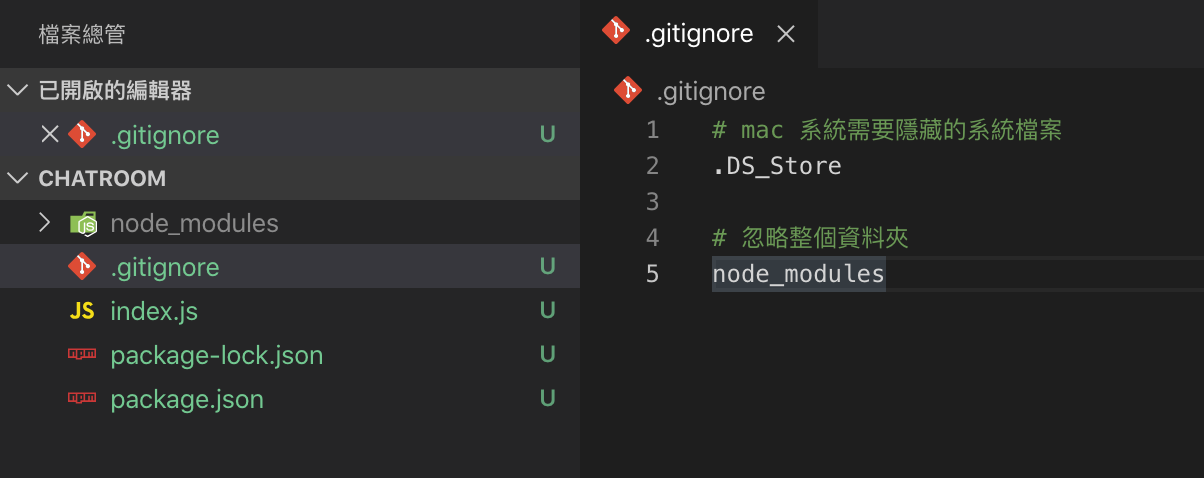This screenshot has height=478, width=1204.
Task: Click the git icon in the .gitignore tab
Action: pyautogui.click(x=615, y=33)
